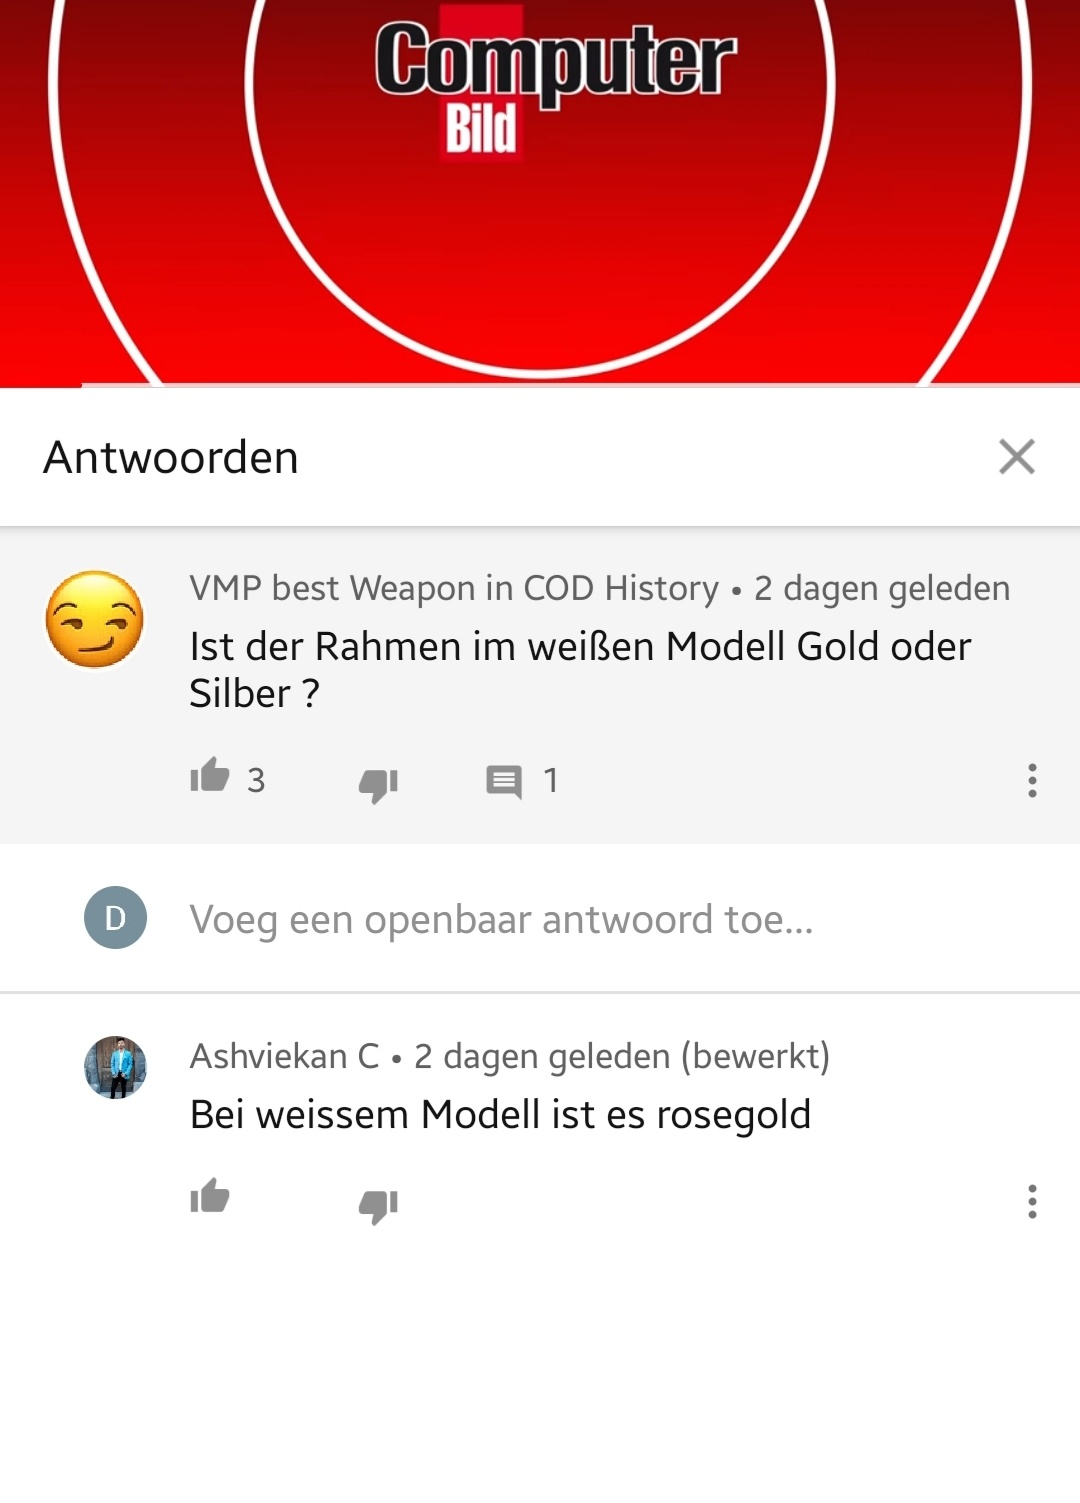Close the Antwoorden panel
This screenshot has width=1080, height=1503.
pyautogui.click(x=1017, y=457)
